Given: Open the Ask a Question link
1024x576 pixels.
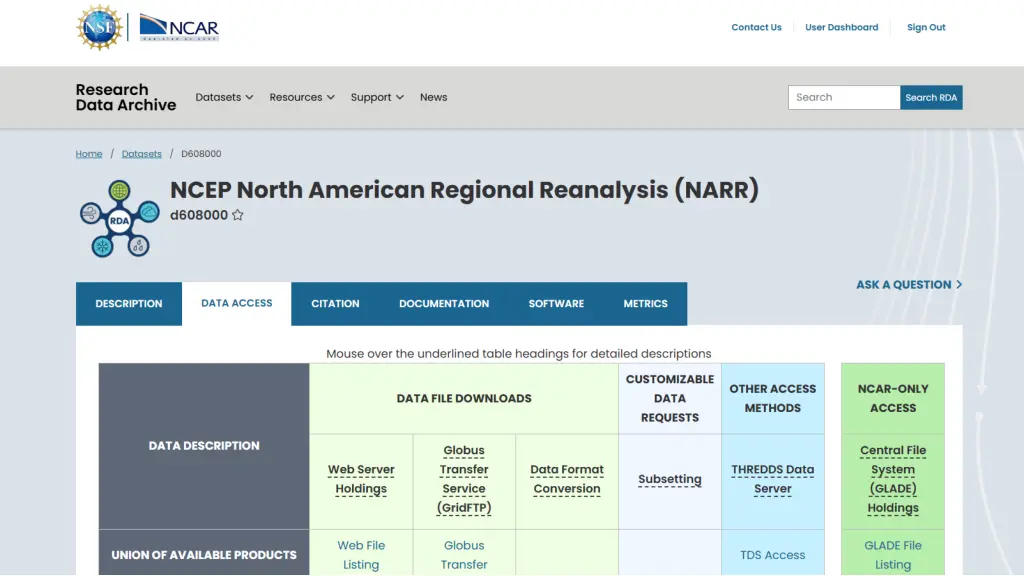Looking at the screenshot, I should [909, 285].
